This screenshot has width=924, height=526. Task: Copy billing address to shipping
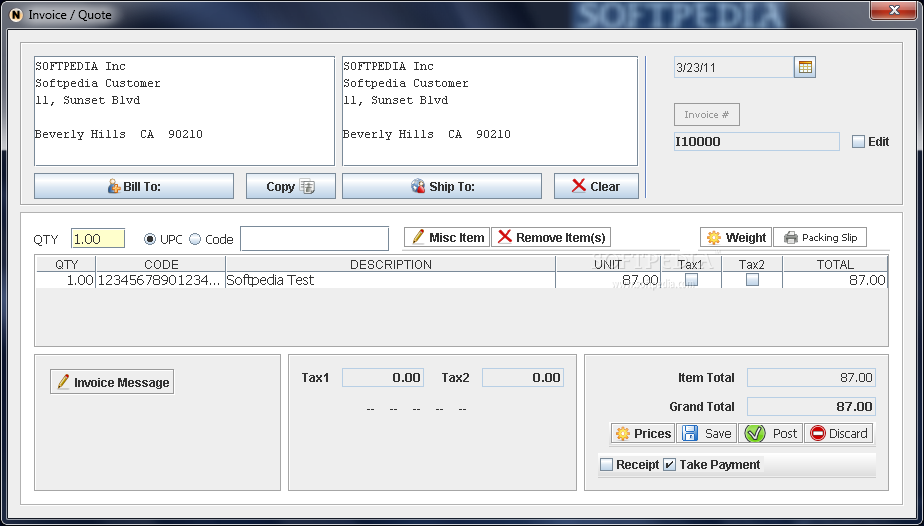(291, 186)
